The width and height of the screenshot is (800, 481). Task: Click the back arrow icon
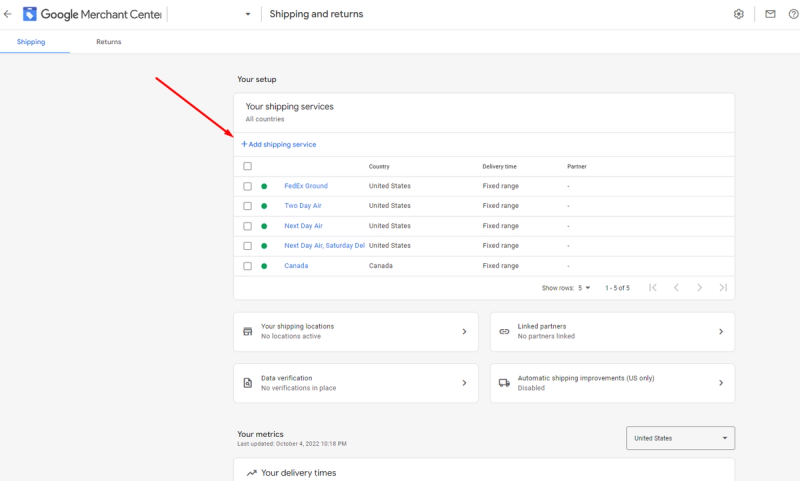coord(7,14)
